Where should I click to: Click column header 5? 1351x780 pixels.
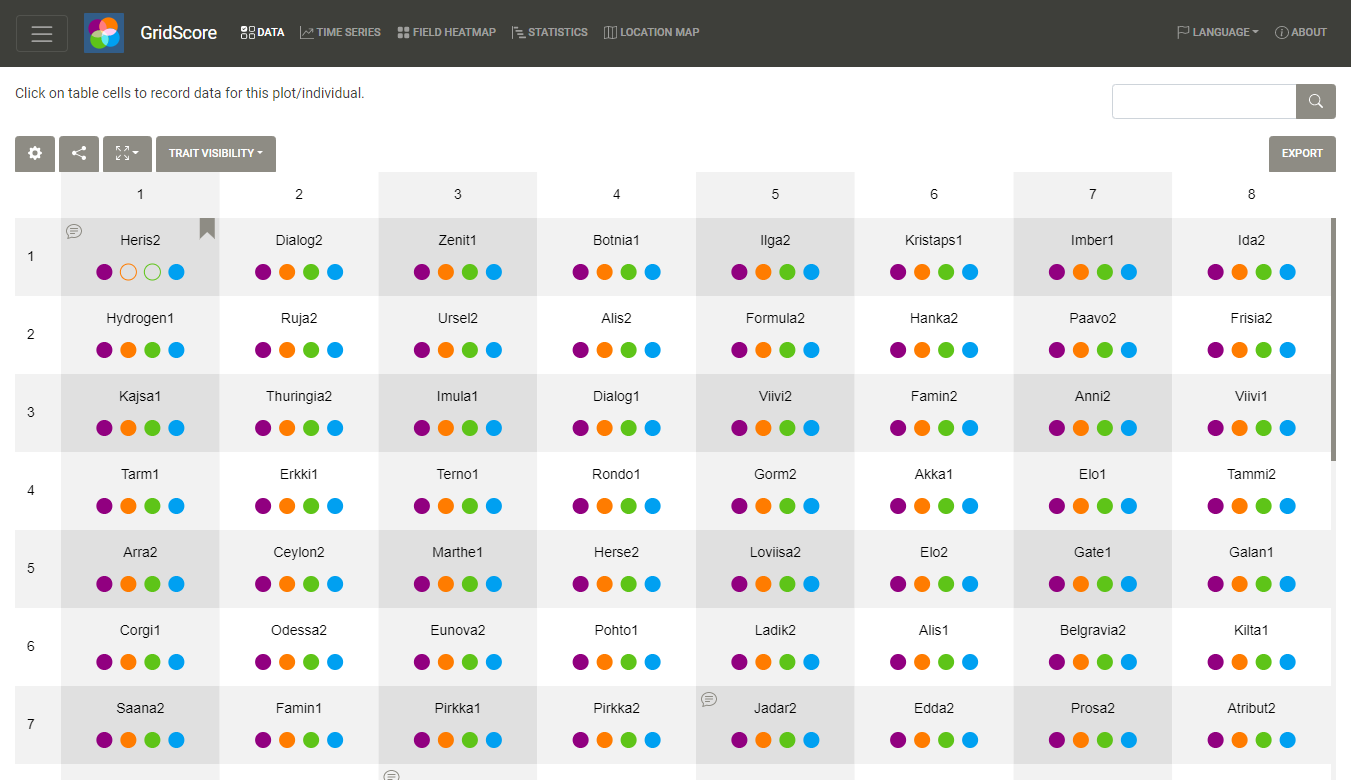(x=775, y=195)
